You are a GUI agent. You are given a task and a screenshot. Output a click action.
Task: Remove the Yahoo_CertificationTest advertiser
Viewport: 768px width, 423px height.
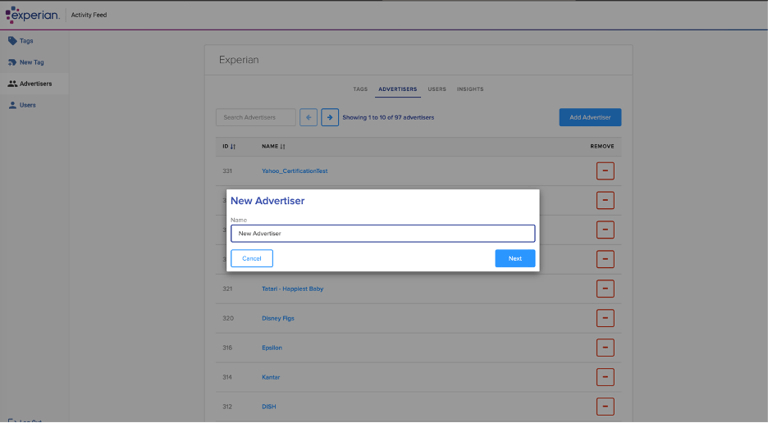click(x=604, y=171)
